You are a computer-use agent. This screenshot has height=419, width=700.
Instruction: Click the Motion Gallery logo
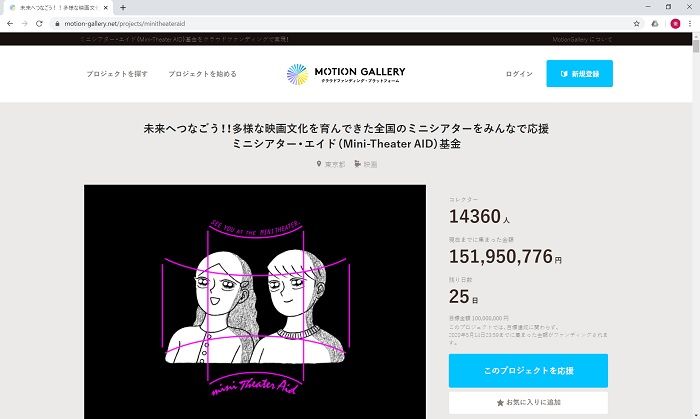[x=346, y=74]
